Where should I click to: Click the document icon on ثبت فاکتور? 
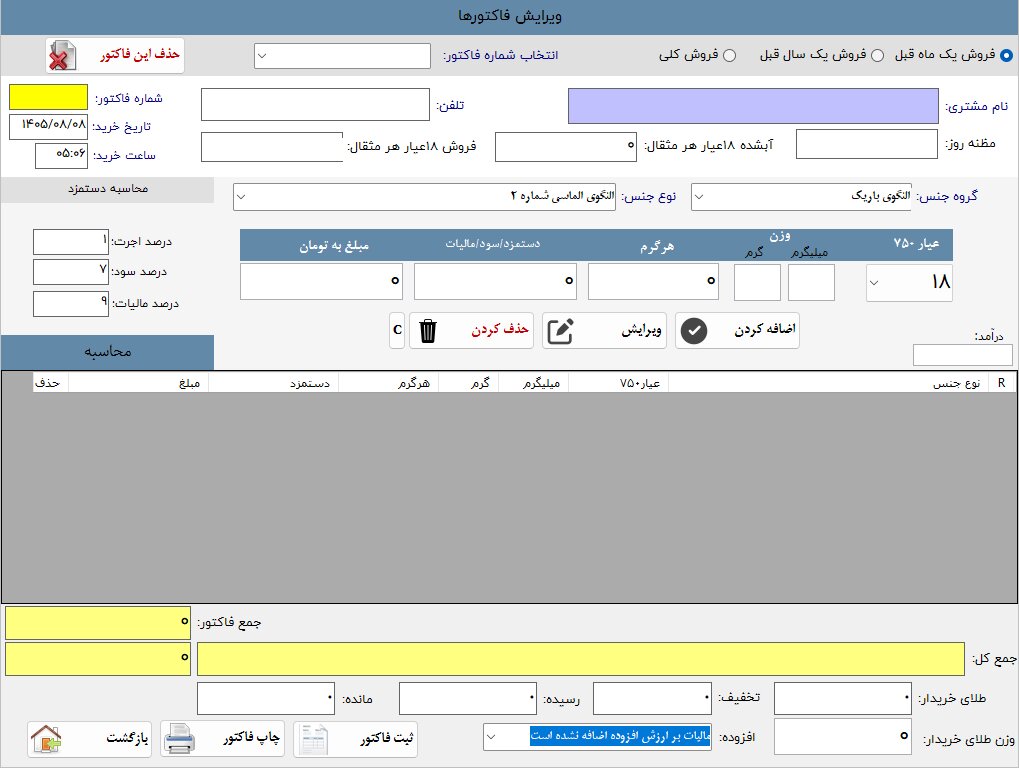point(313,739)
